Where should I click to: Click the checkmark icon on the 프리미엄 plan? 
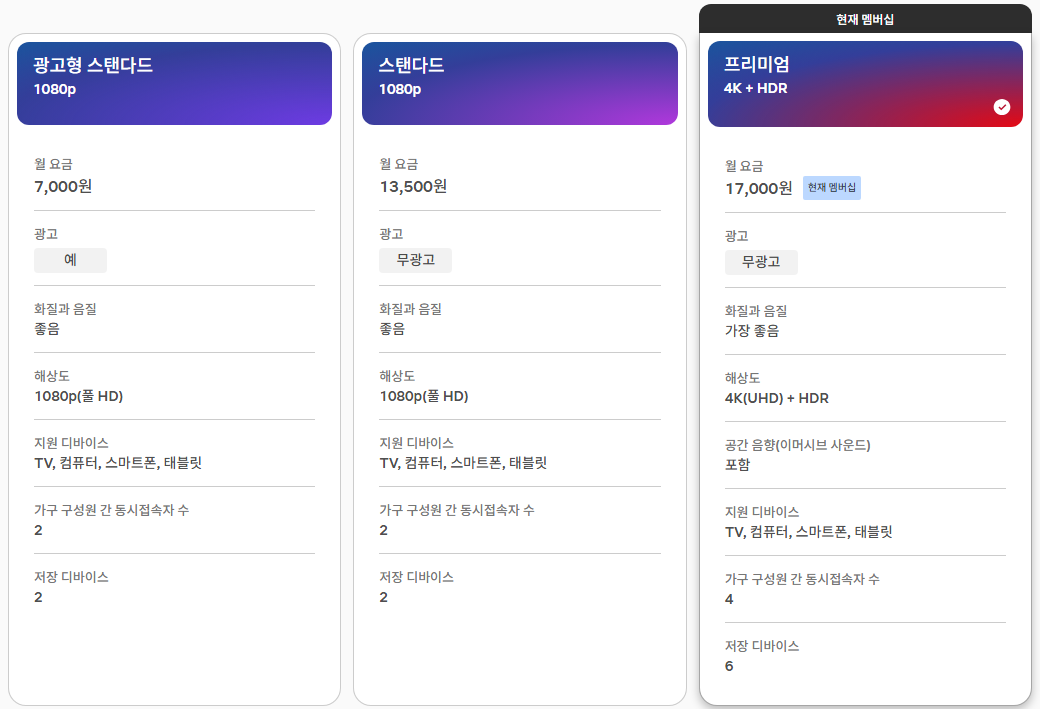coord(1002,107)
